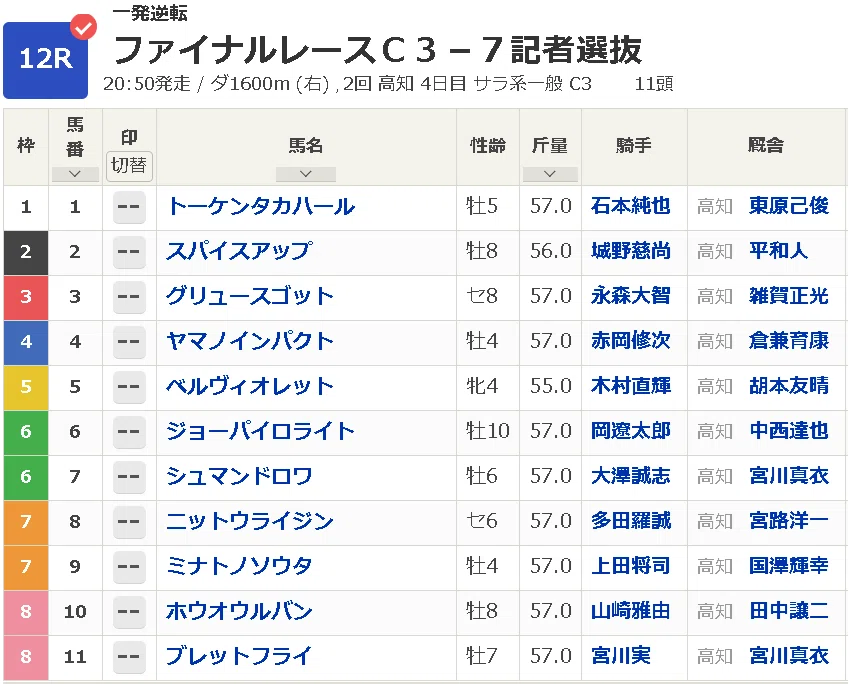Open the 12R race number badge
Screen dimensions: 849x684
(45, 60)
